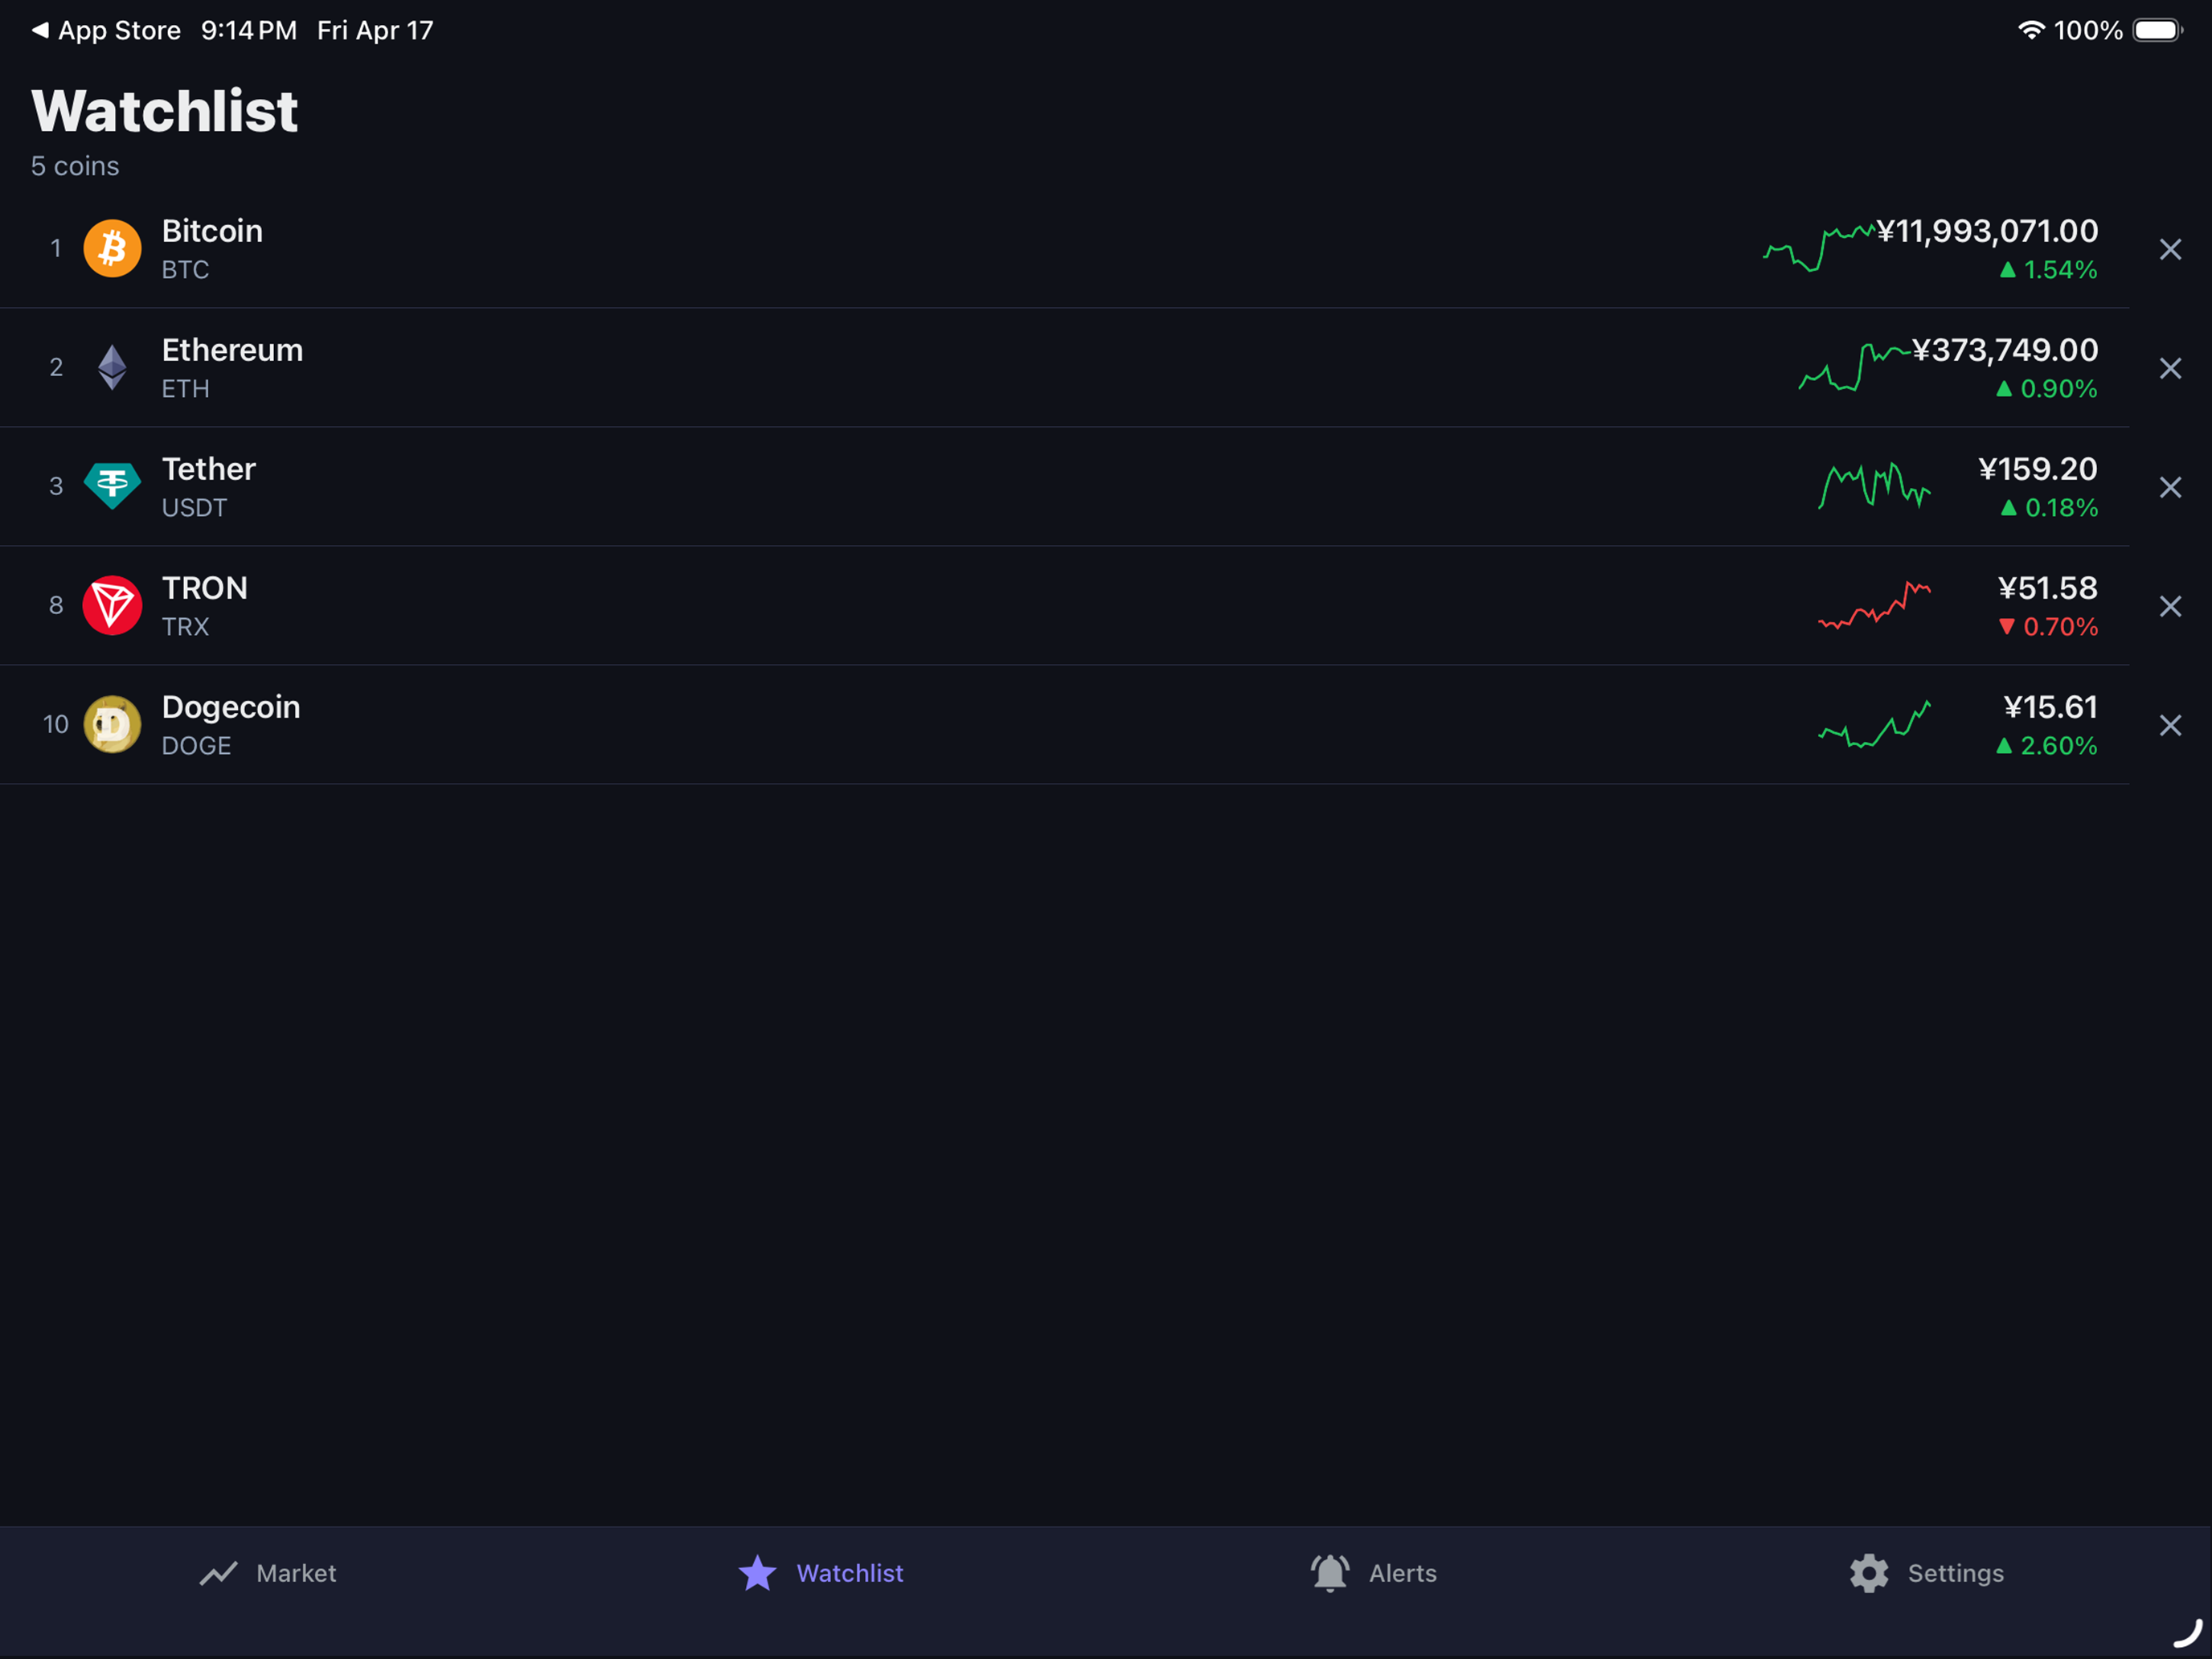Tap the TRX ticker symbol
The height and width of the screenshot is (1659, 2212).
185,627
